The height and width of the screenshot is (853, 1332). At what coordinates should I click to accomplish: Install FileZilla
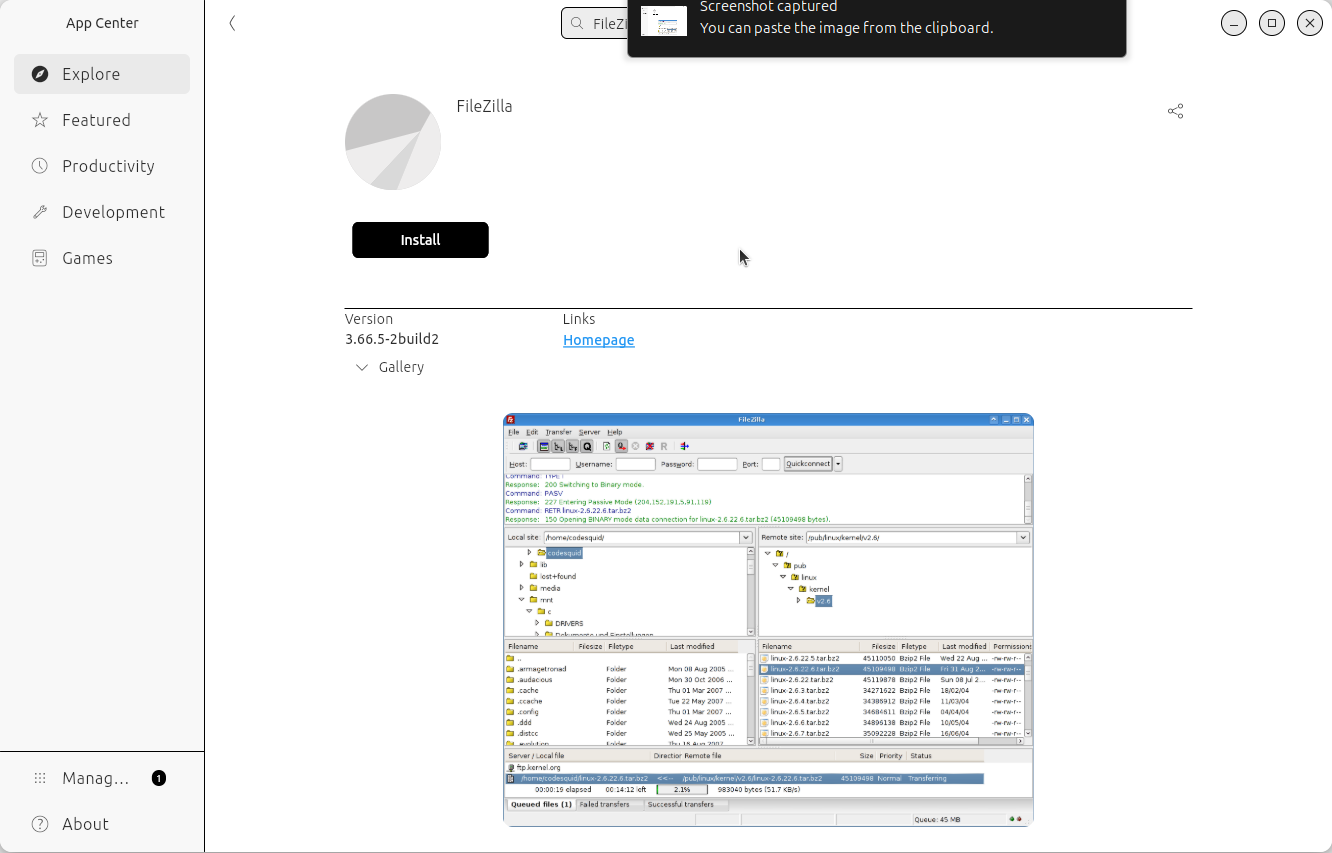[x=420, y=240]
